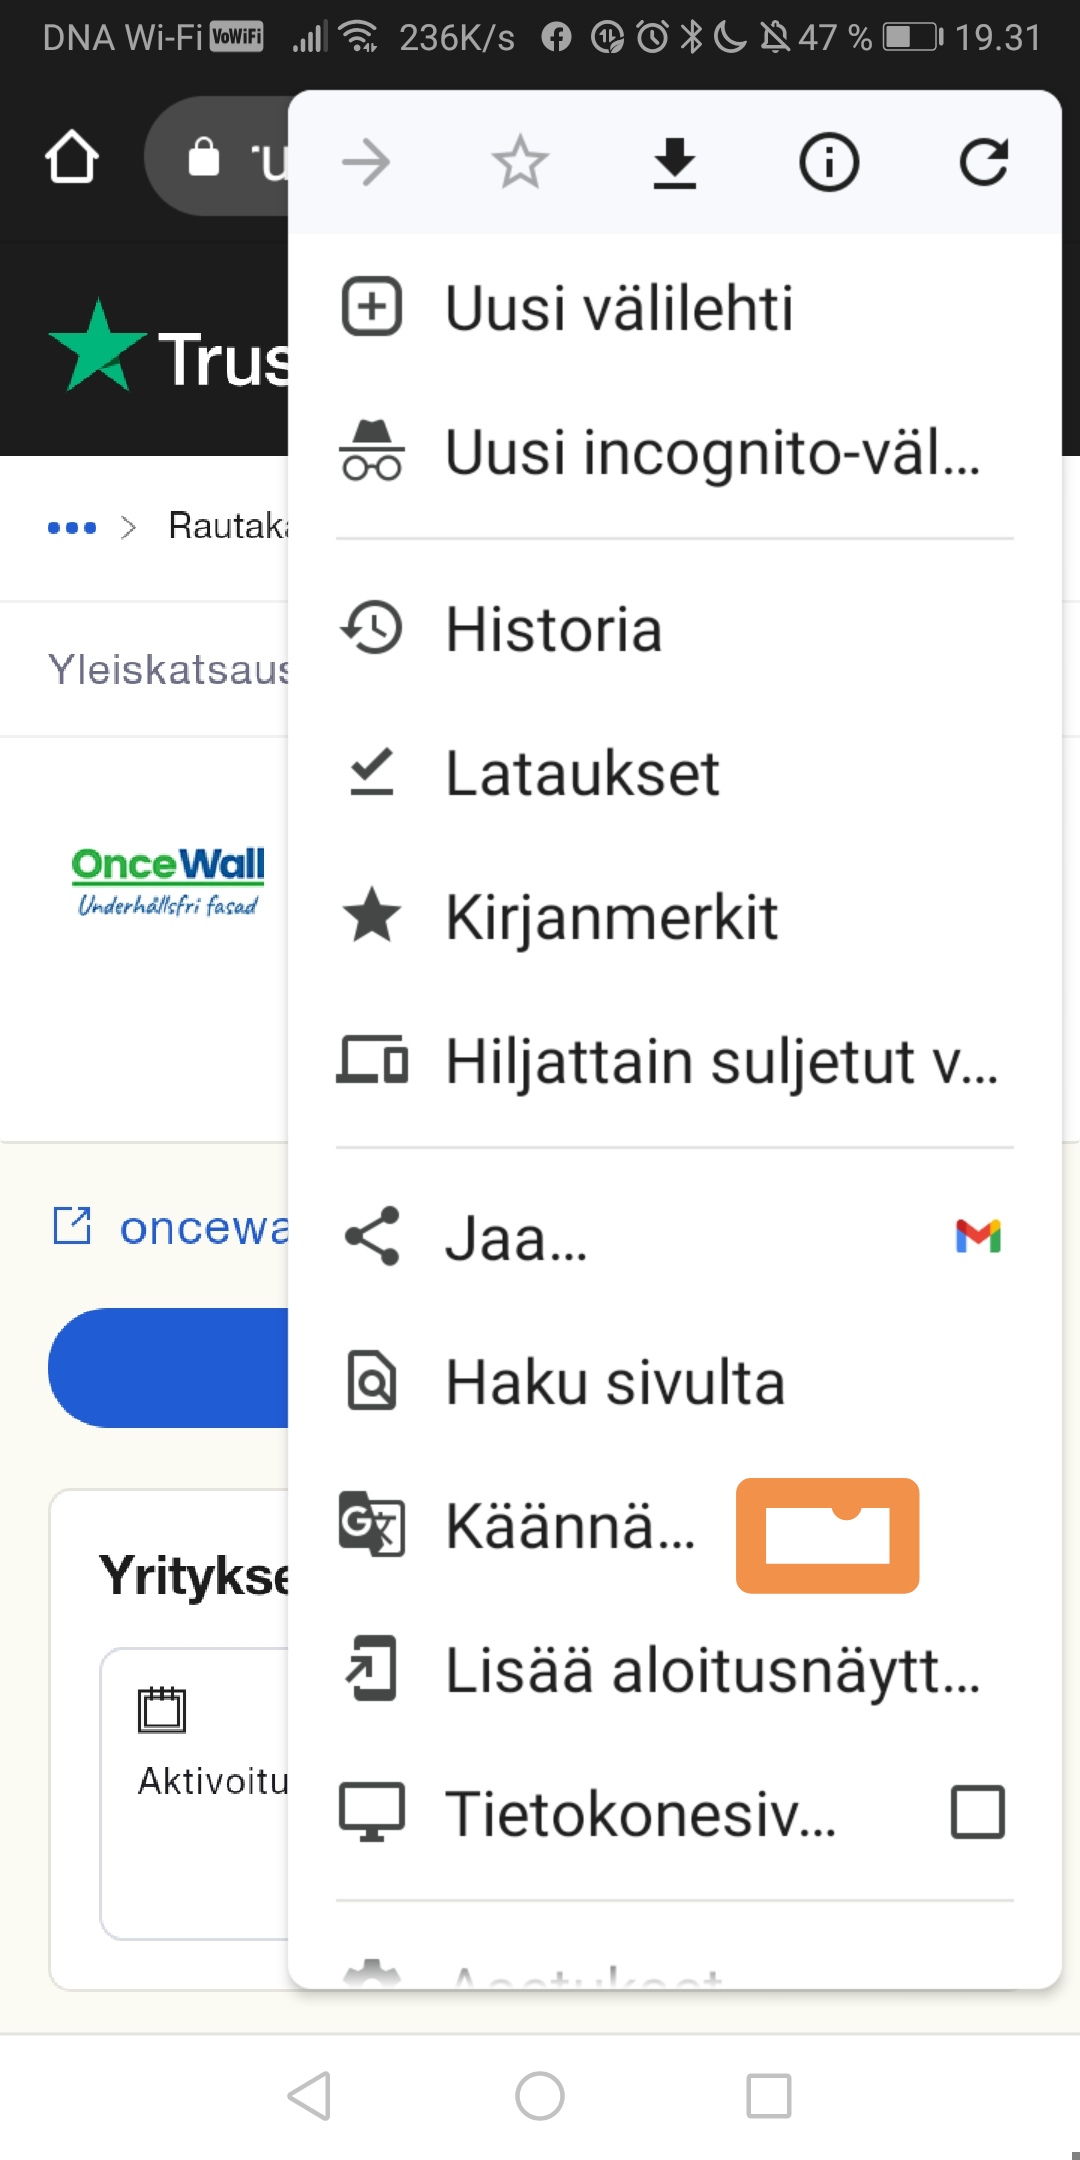The height and width of the screenshot is (2160, 1080).
Task: Enable the Tietokonesivusto desktop site checkbox
Action: pyautogui.click(x=977, y=1812)
